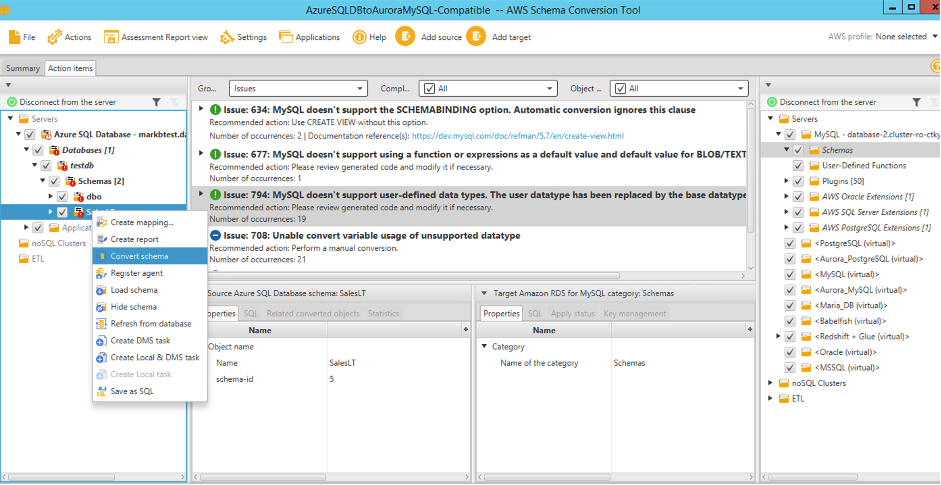Toggle the User-Defined Functions checkbox
941x485 pixels.
[x=798, y=165]
